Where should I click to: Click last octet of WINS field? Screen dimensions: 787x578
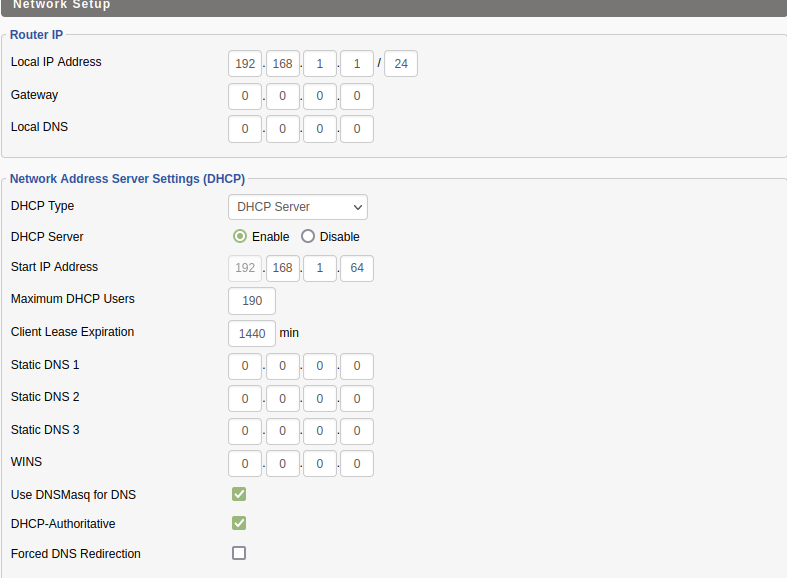357,464
